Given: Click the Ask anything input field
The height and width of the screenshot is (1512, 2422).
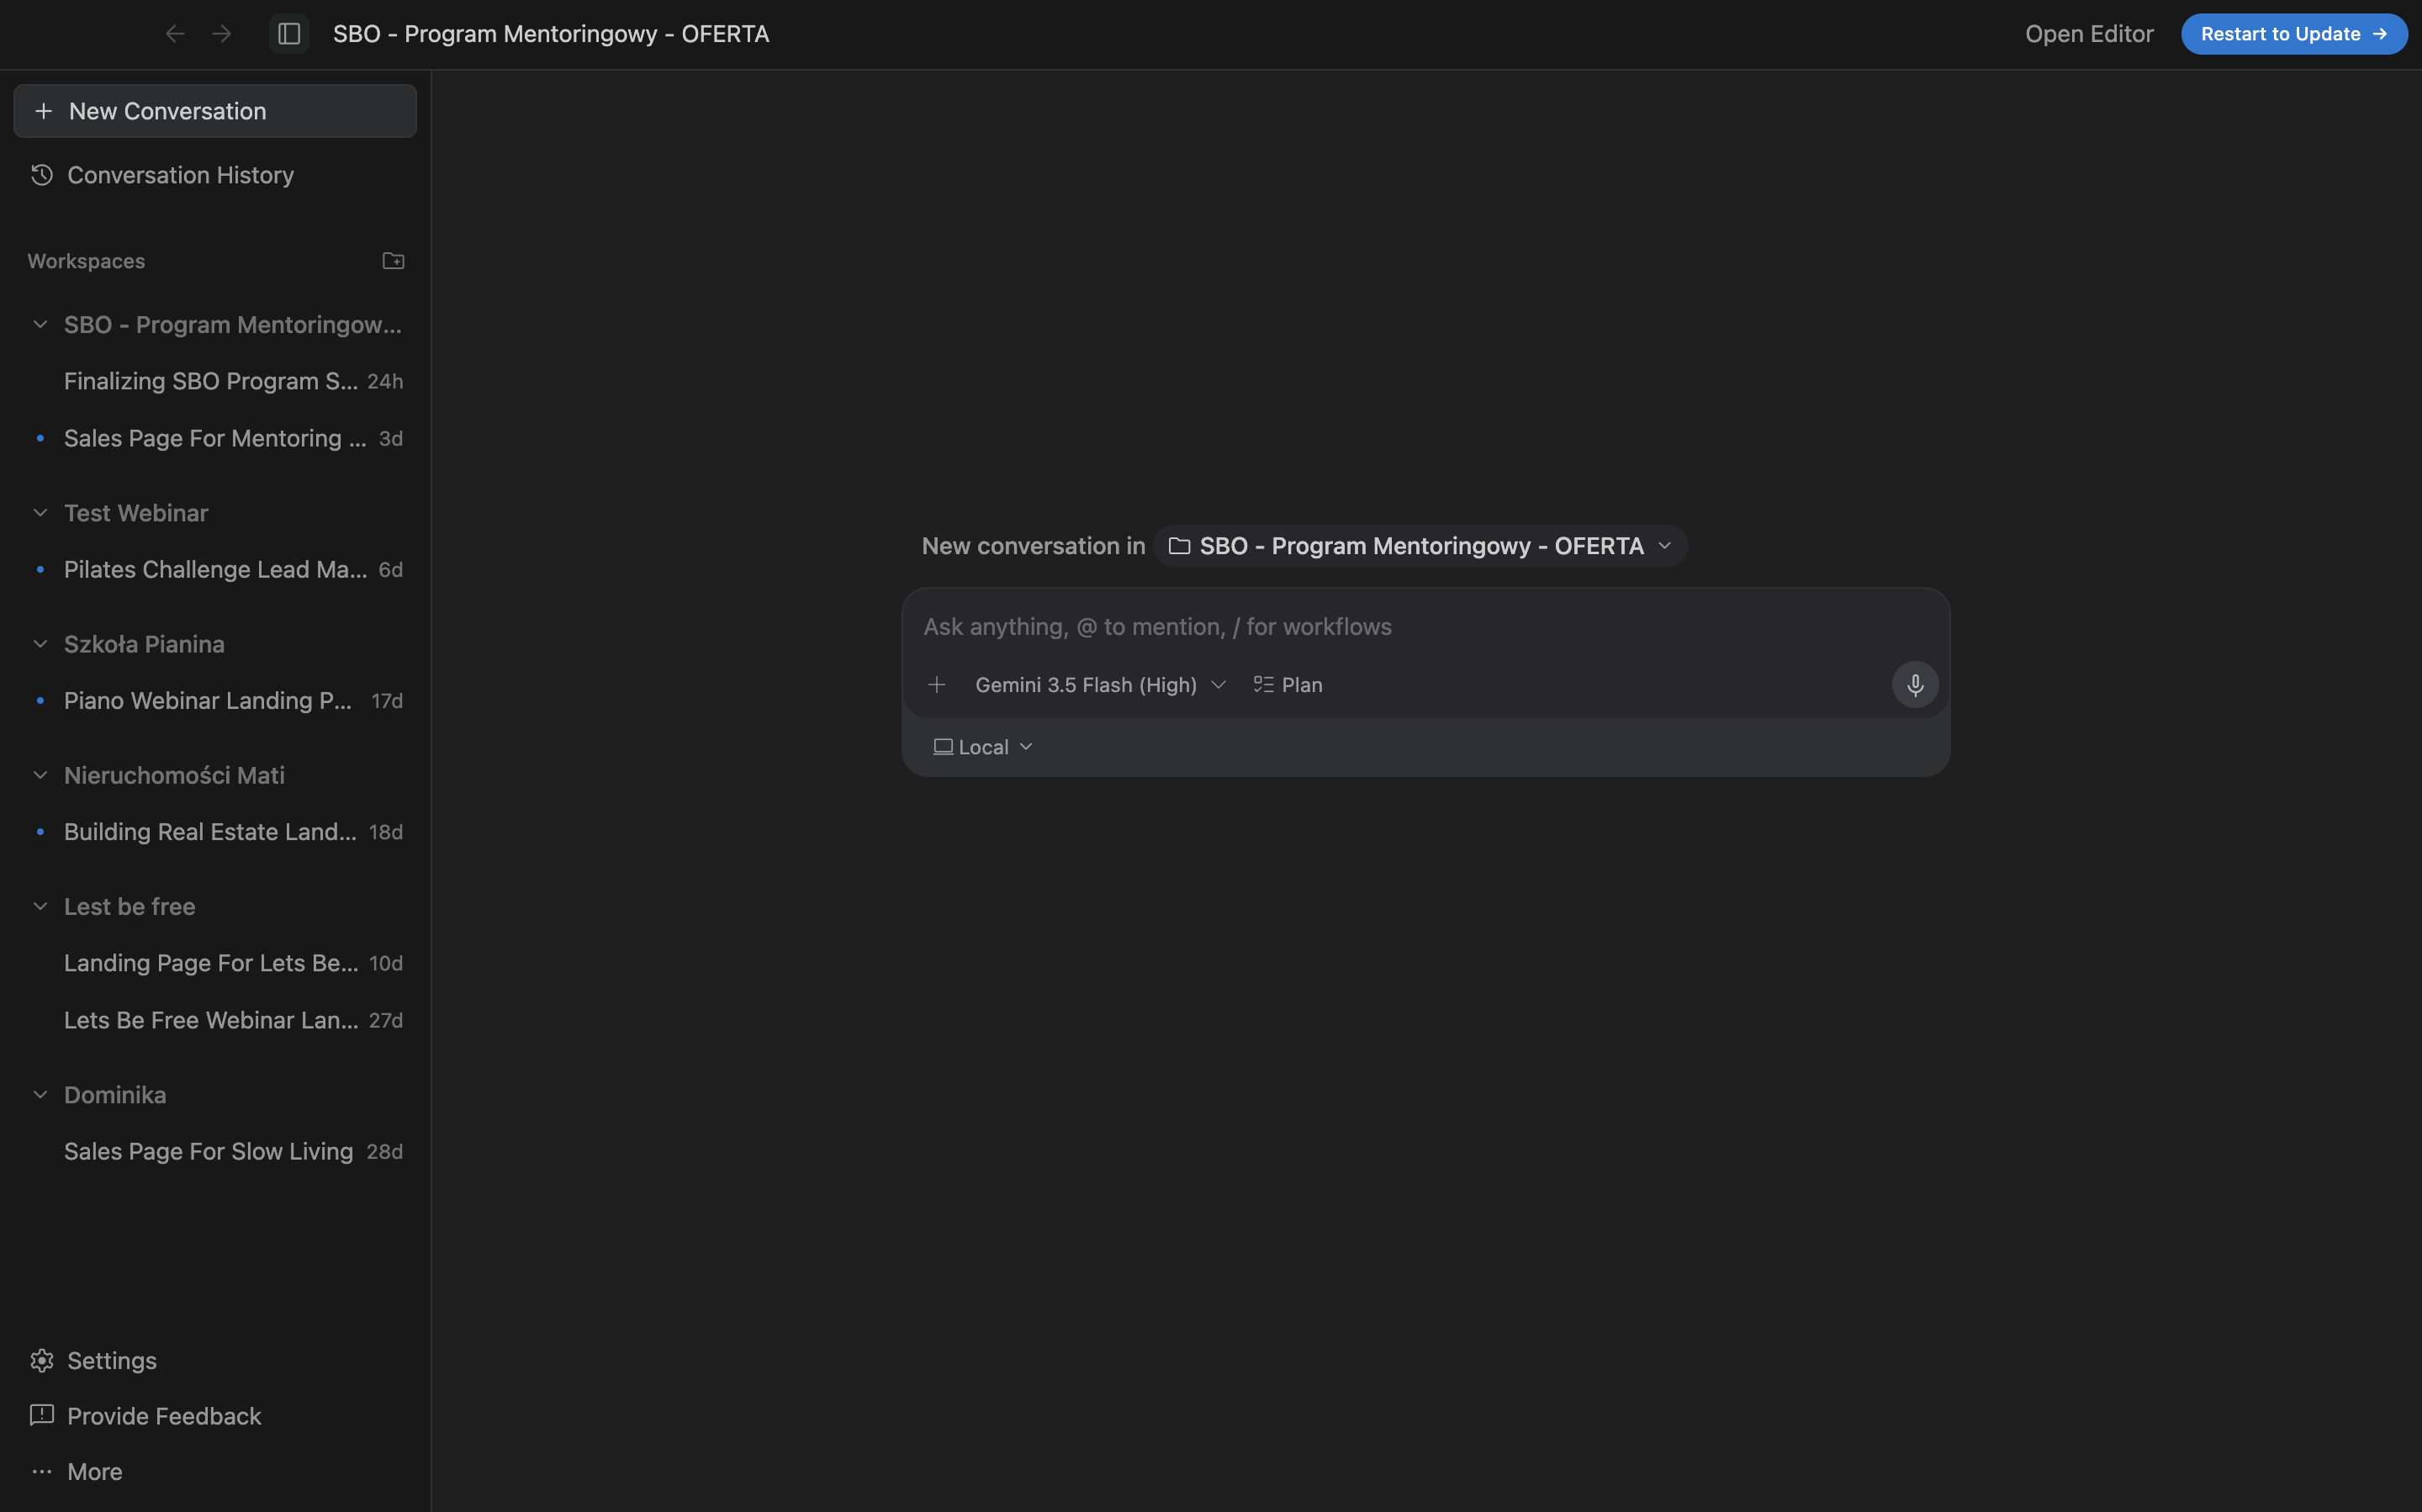Looking at the screenshot, I should pos(1425,627).
